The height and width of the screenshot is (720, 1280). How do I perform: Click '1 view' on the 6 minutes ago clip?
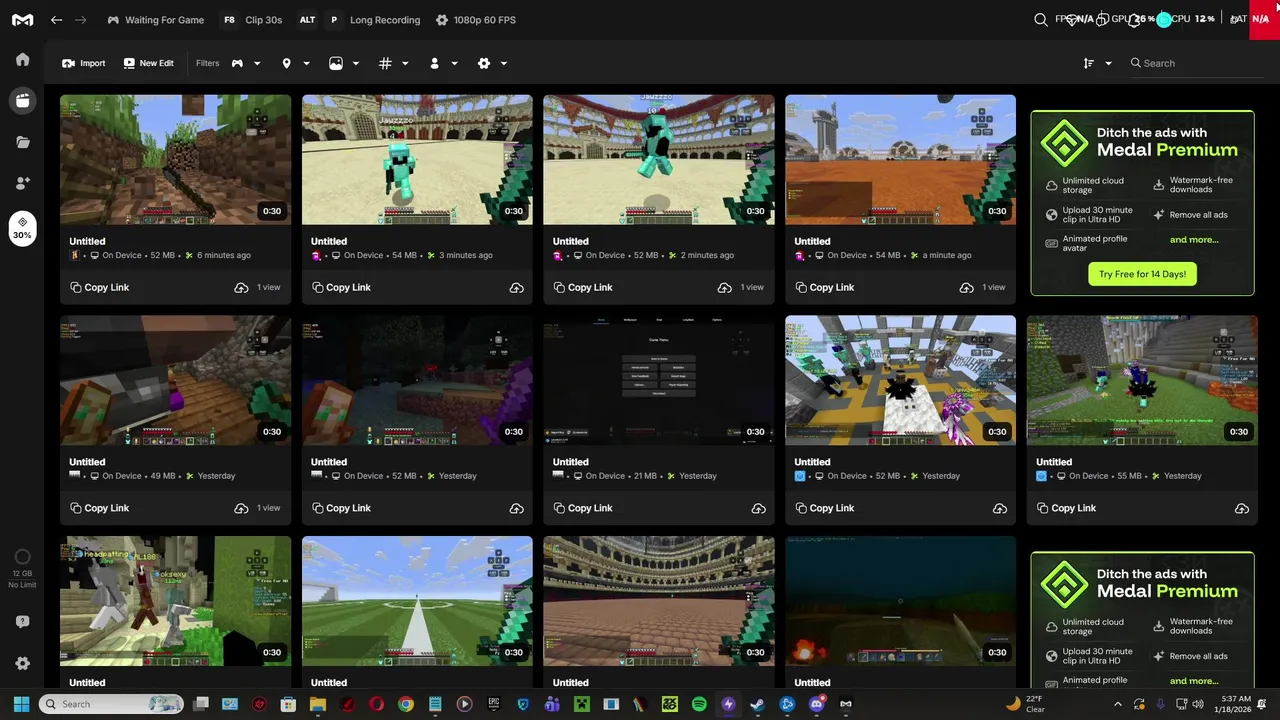tap(268, 288)
